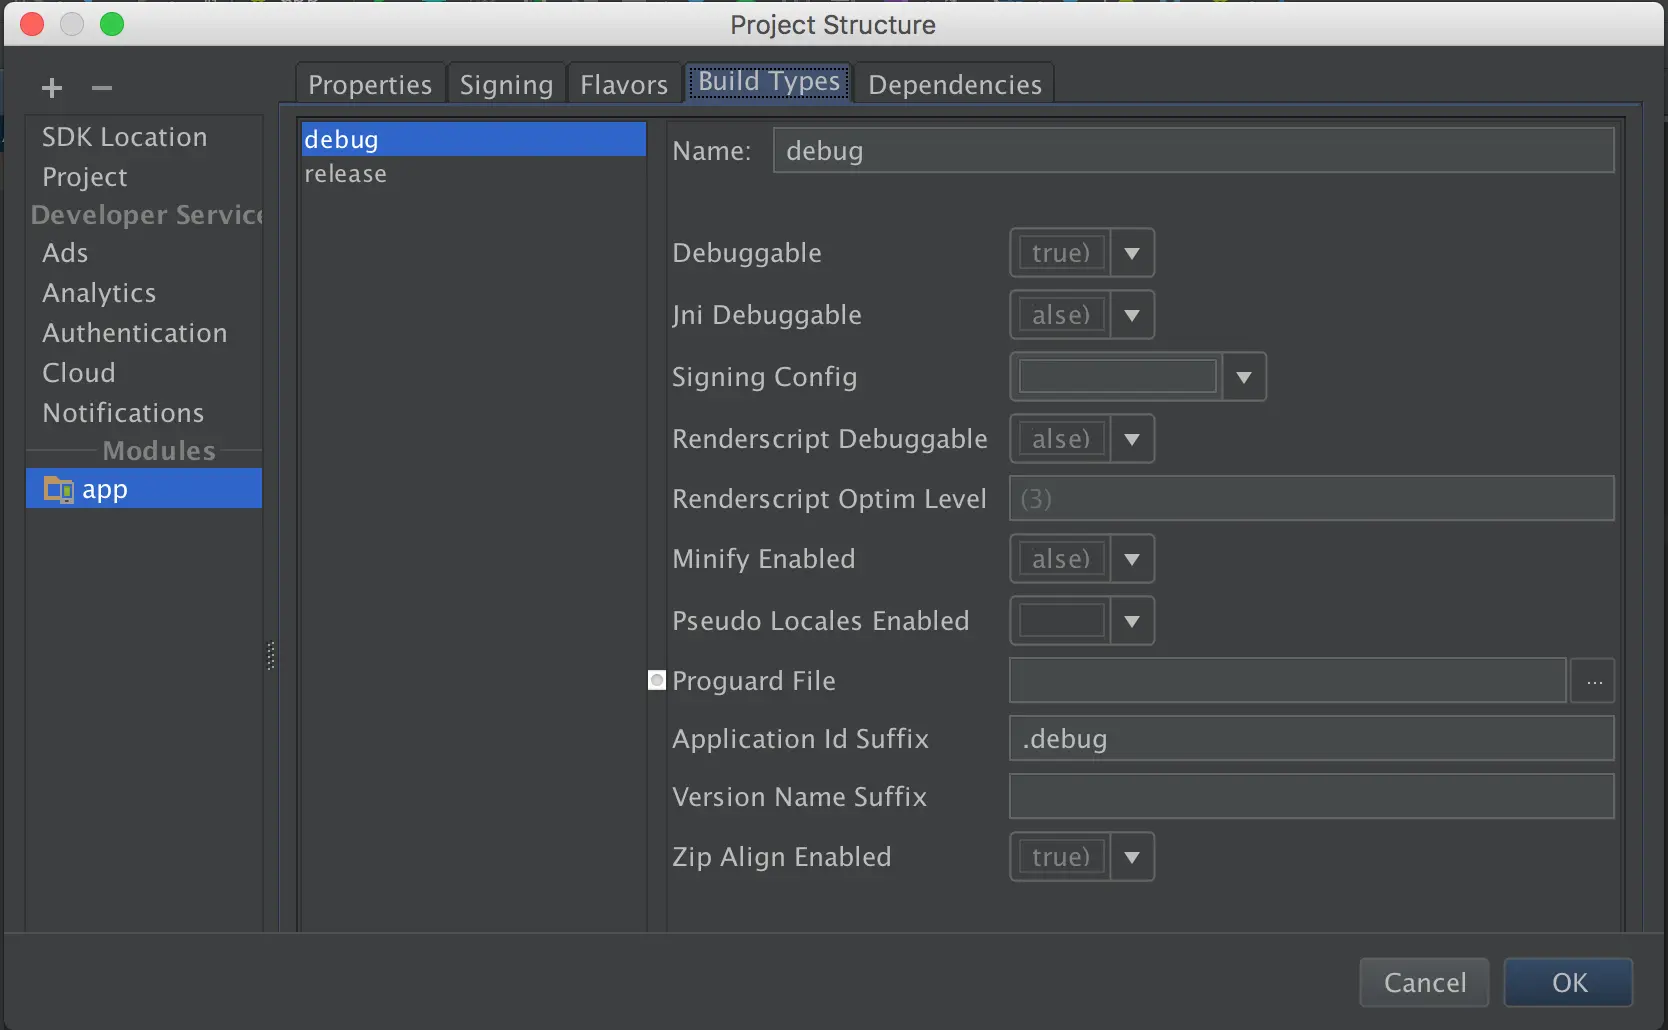The width and height of the screenshot is (1668, 1030).
Task: Click the plus icon to add a module
Action: click(52, 88)
